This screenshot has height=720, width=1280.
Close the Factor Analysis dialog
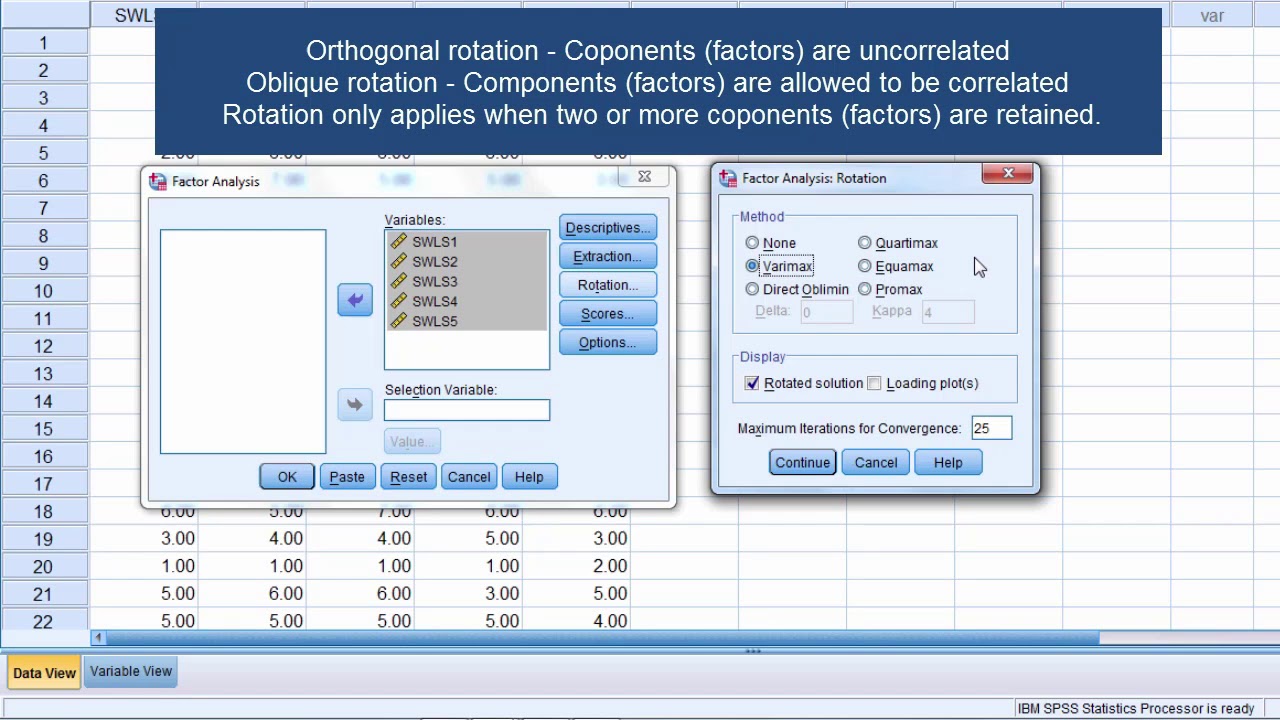click(644, 177)
